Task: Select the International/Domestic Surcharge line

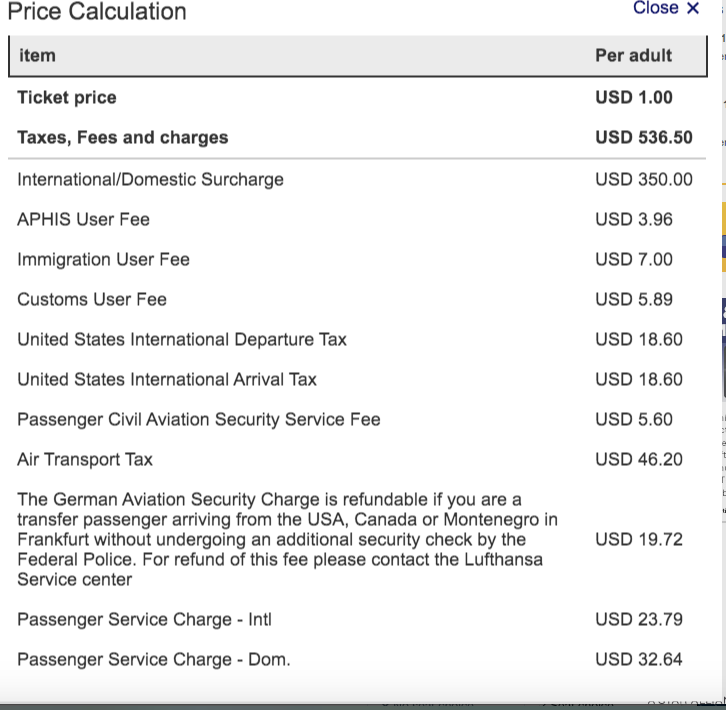Action: click(357, 179)
